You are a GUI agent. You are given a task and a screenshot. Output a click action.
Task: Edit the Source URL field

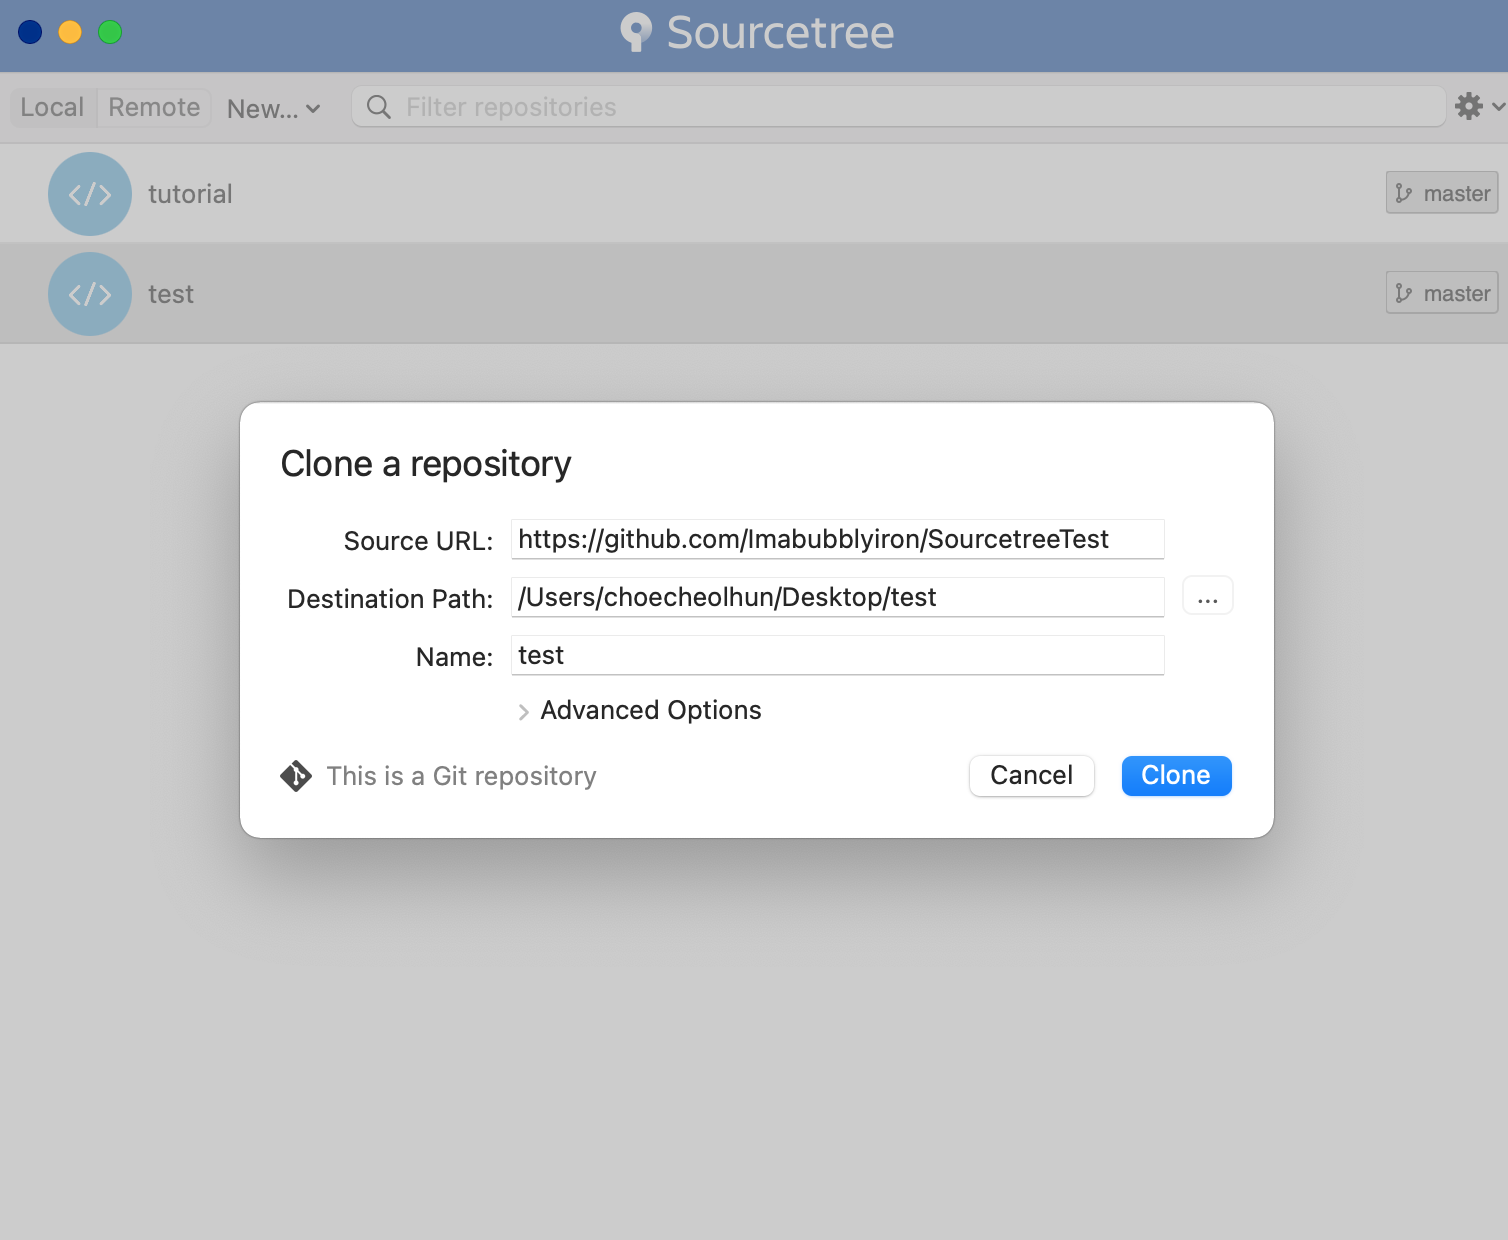click(x=838, y=539)
